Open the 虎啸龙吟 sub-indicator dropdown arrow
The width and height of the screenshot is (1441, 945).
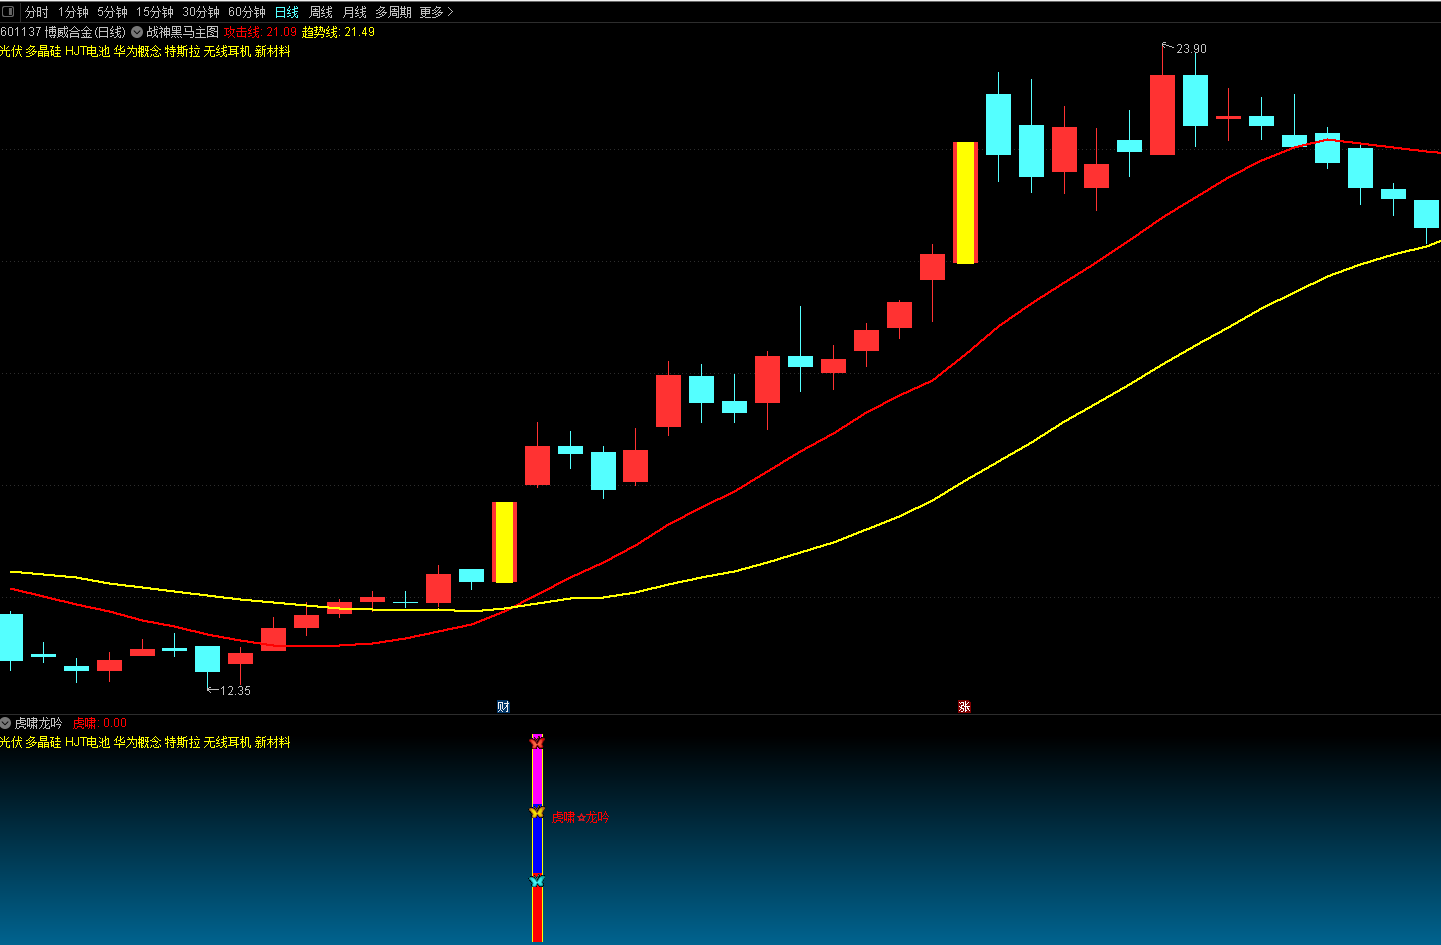6,723
